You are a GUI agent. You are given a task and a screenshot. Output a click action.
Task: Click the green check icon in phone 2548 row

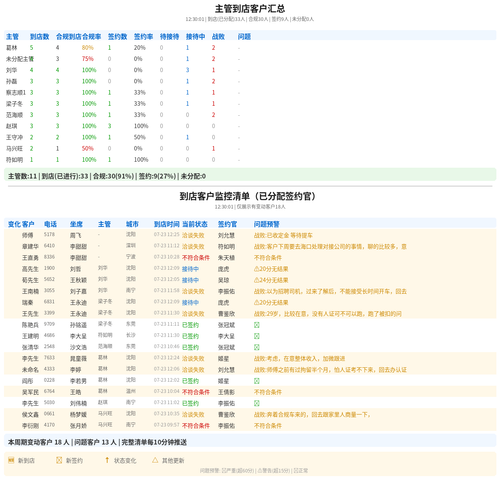(x=257, y=347)
